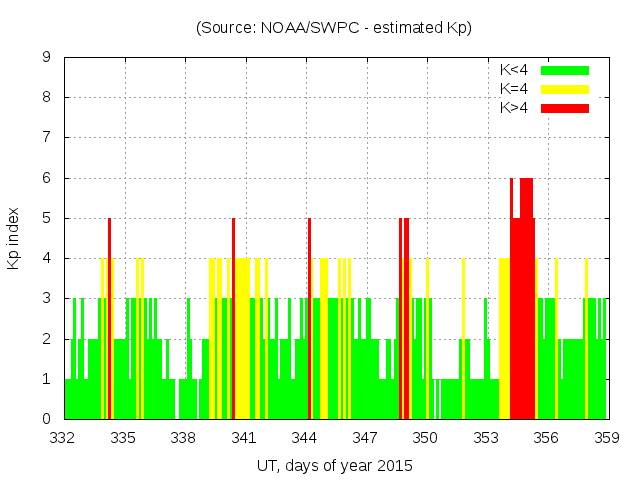Screen dimensions: 640x480
Task: Click the 359 tick label on x-axis
Action: (x=606, y=438)
